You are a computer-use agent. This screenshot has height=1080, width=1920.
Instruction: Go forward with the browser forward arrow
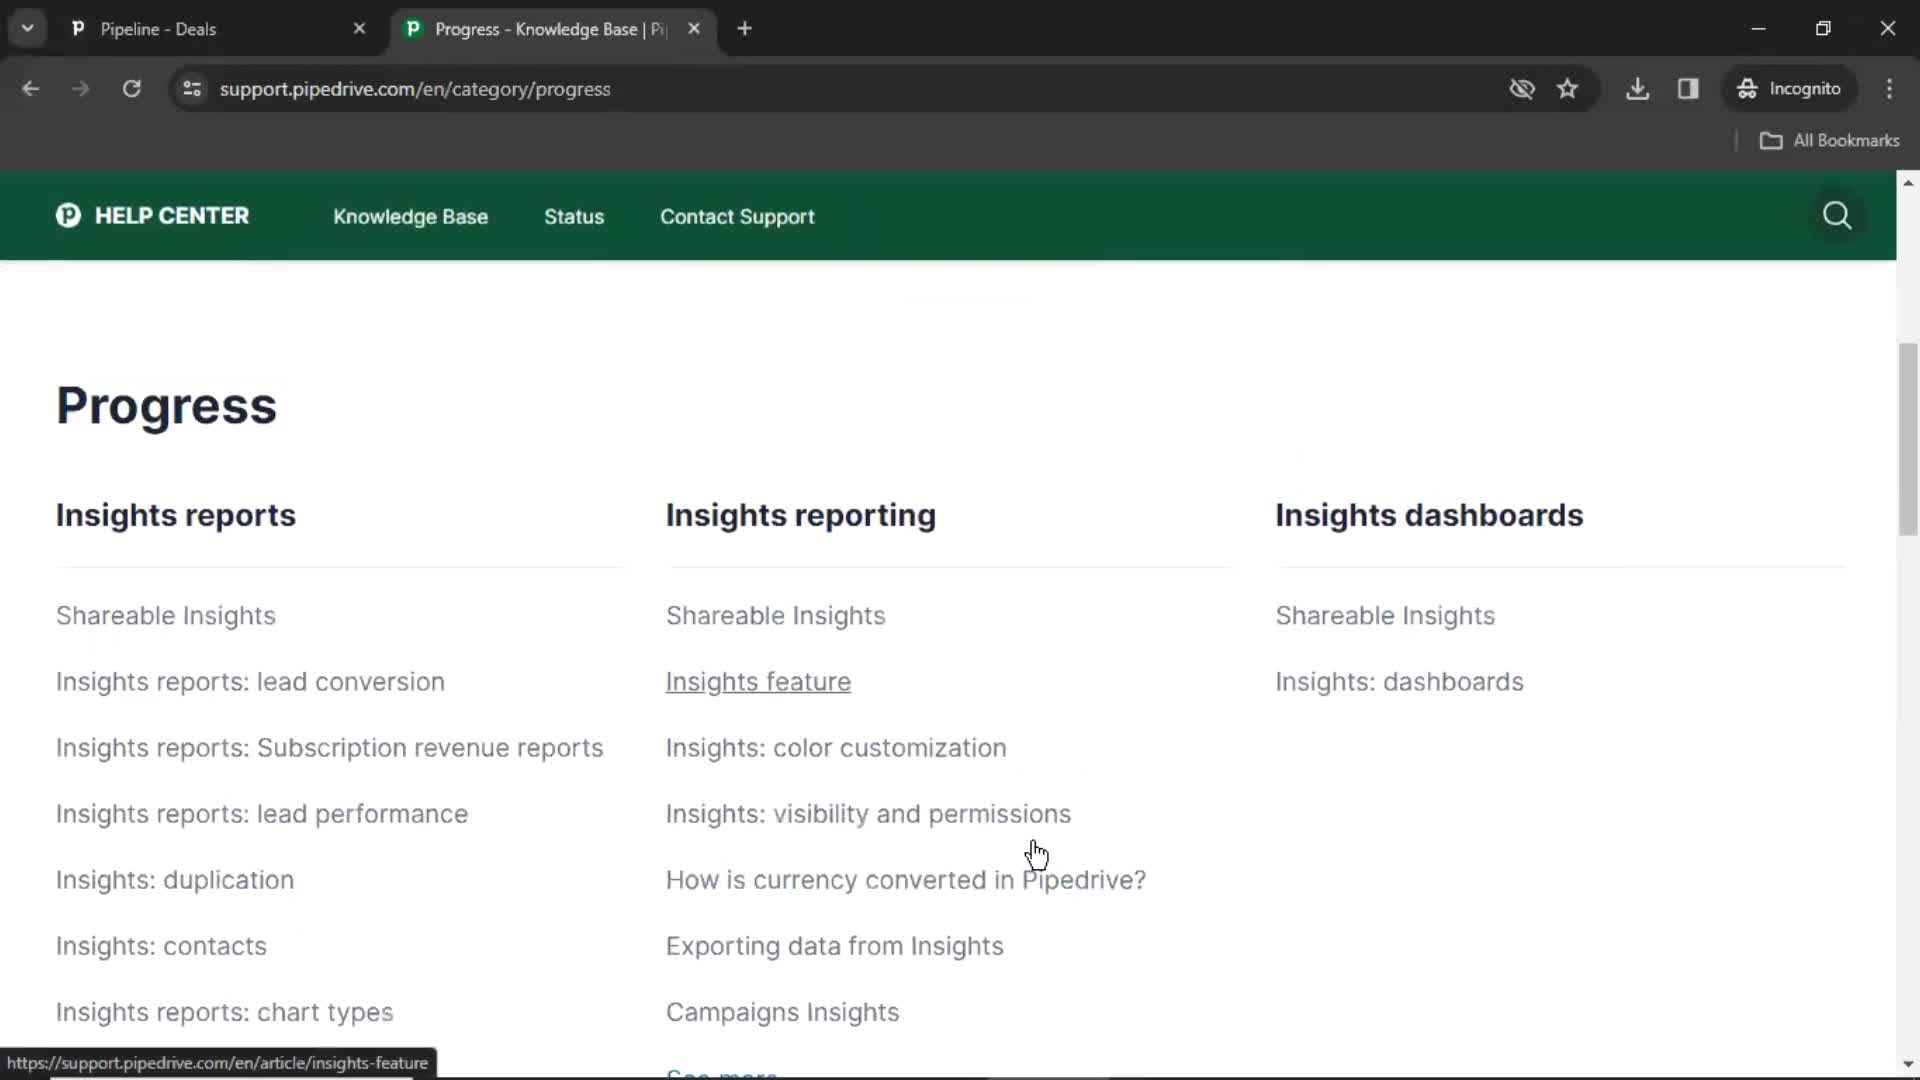coord(81,89)
